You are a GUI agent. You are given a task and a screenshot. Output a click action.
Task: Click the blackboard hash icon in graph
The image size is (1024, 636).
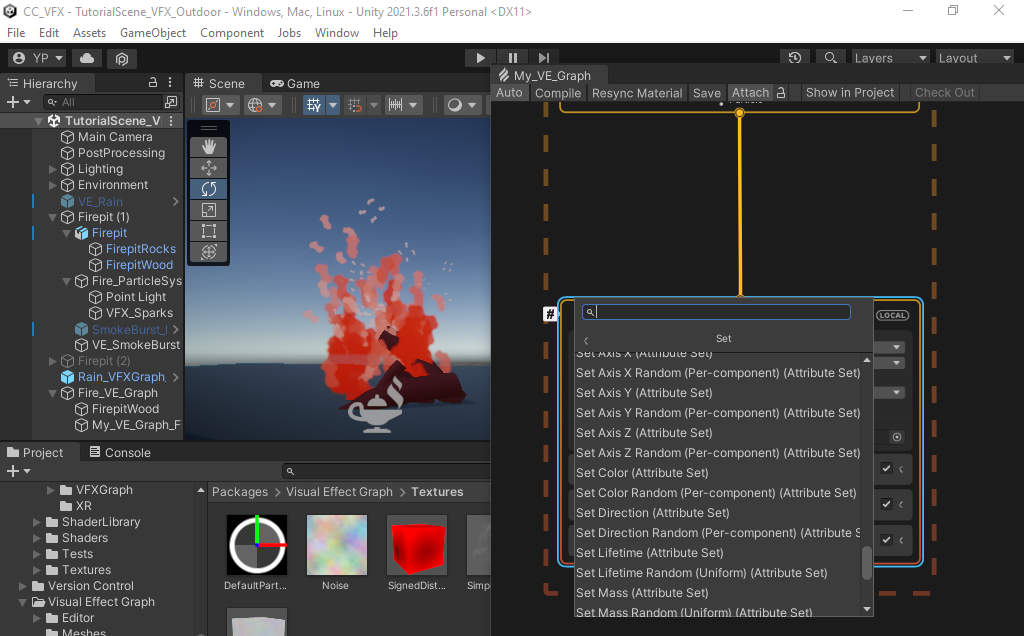click(x=550, y=315)
